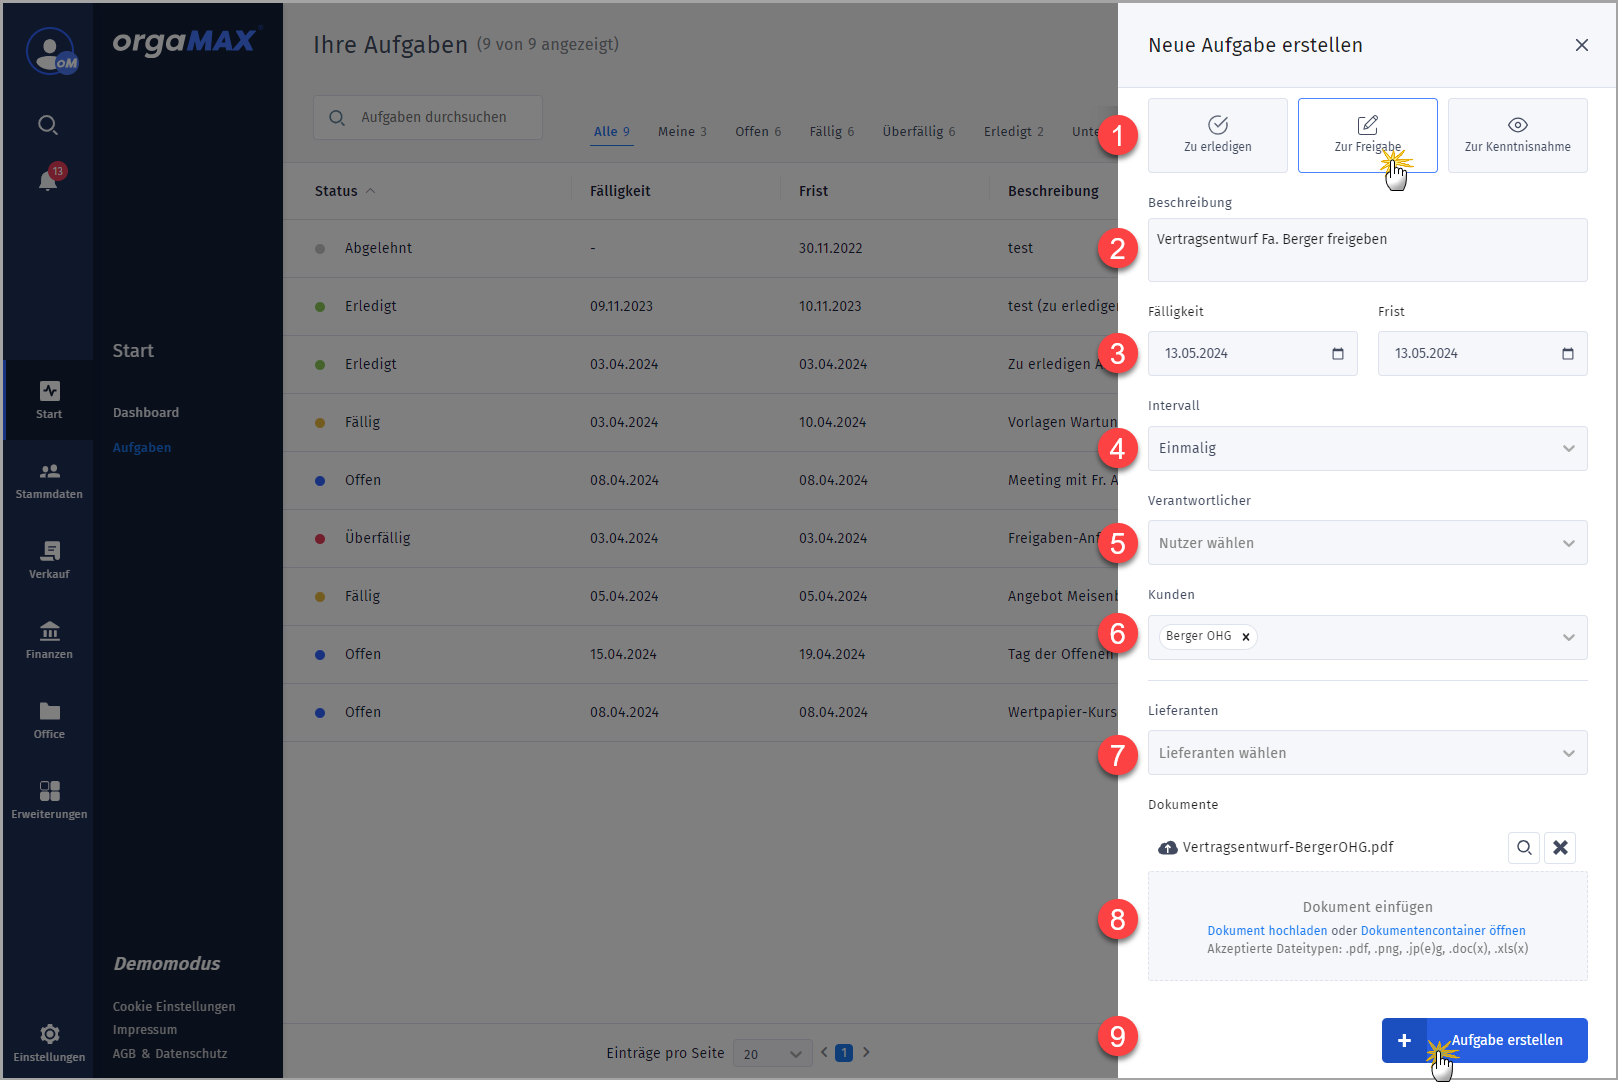Image resolution: width=1618 pixels, height=1084 pixels.
Task: Select row with Fälligkeit 15.04.2024
Action: tap(701, 654)
